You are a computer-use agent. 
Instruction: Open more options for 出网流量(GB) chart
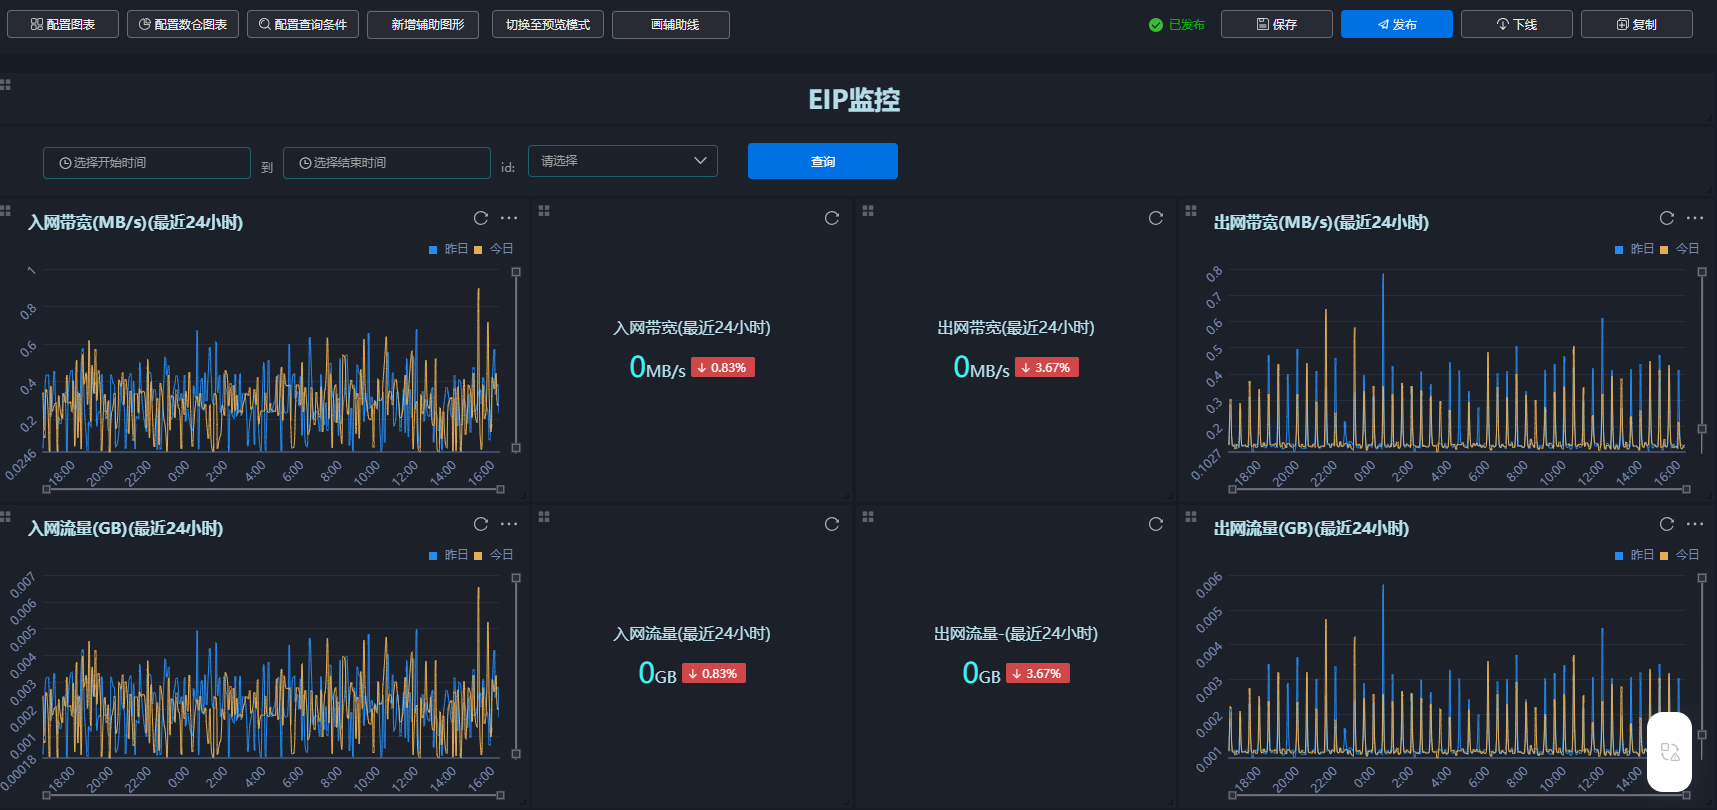1694,524
